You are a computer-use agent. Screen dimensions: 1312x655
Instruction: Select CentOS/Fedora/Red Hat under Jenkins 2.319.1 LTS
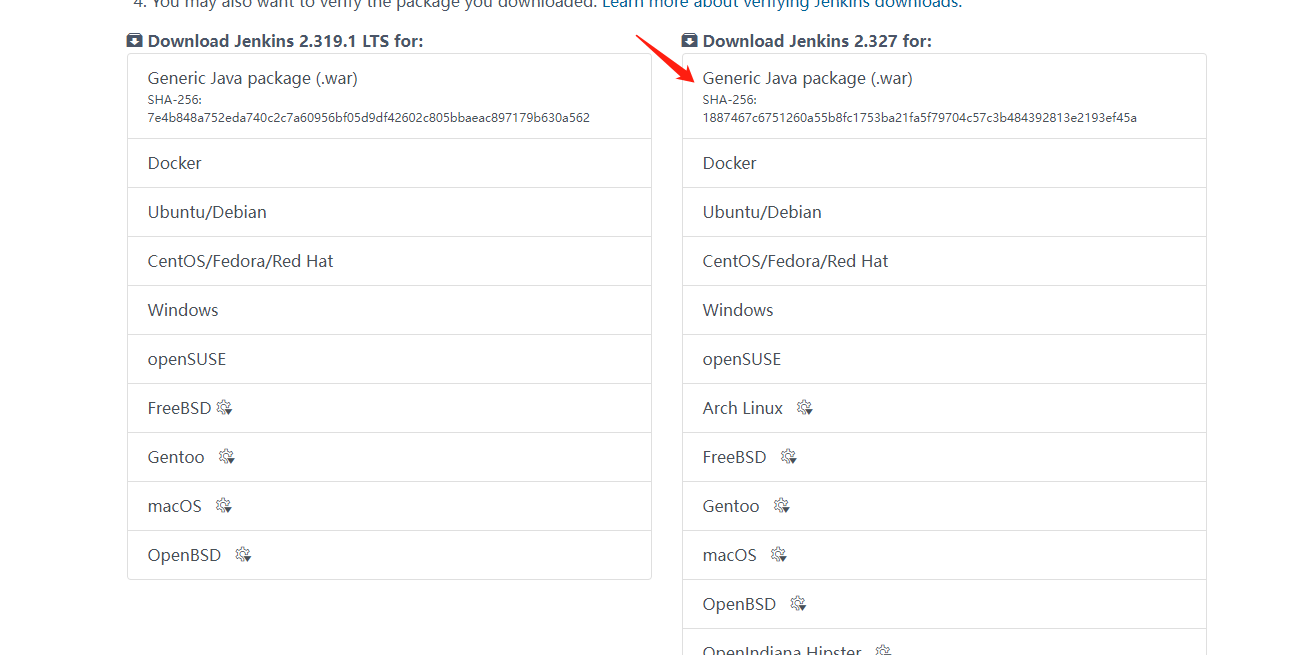(389, 261)
